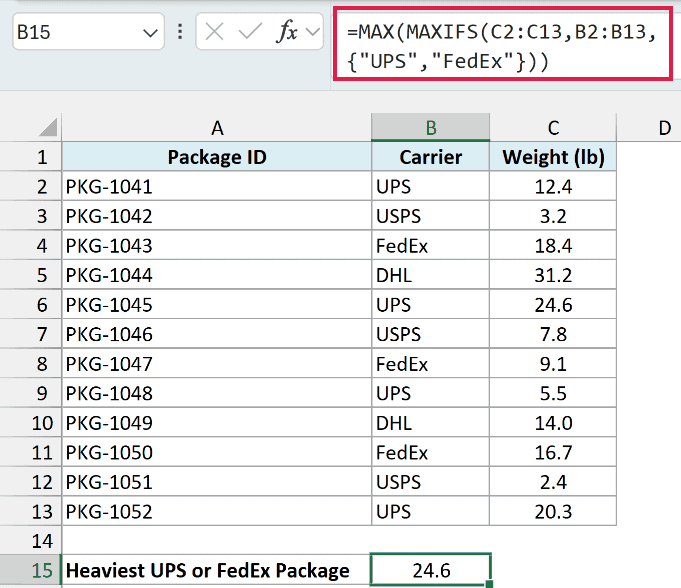This screenshot has width=681, height=588.
Task: Select row 1 header
Action: tap(31, 157)
